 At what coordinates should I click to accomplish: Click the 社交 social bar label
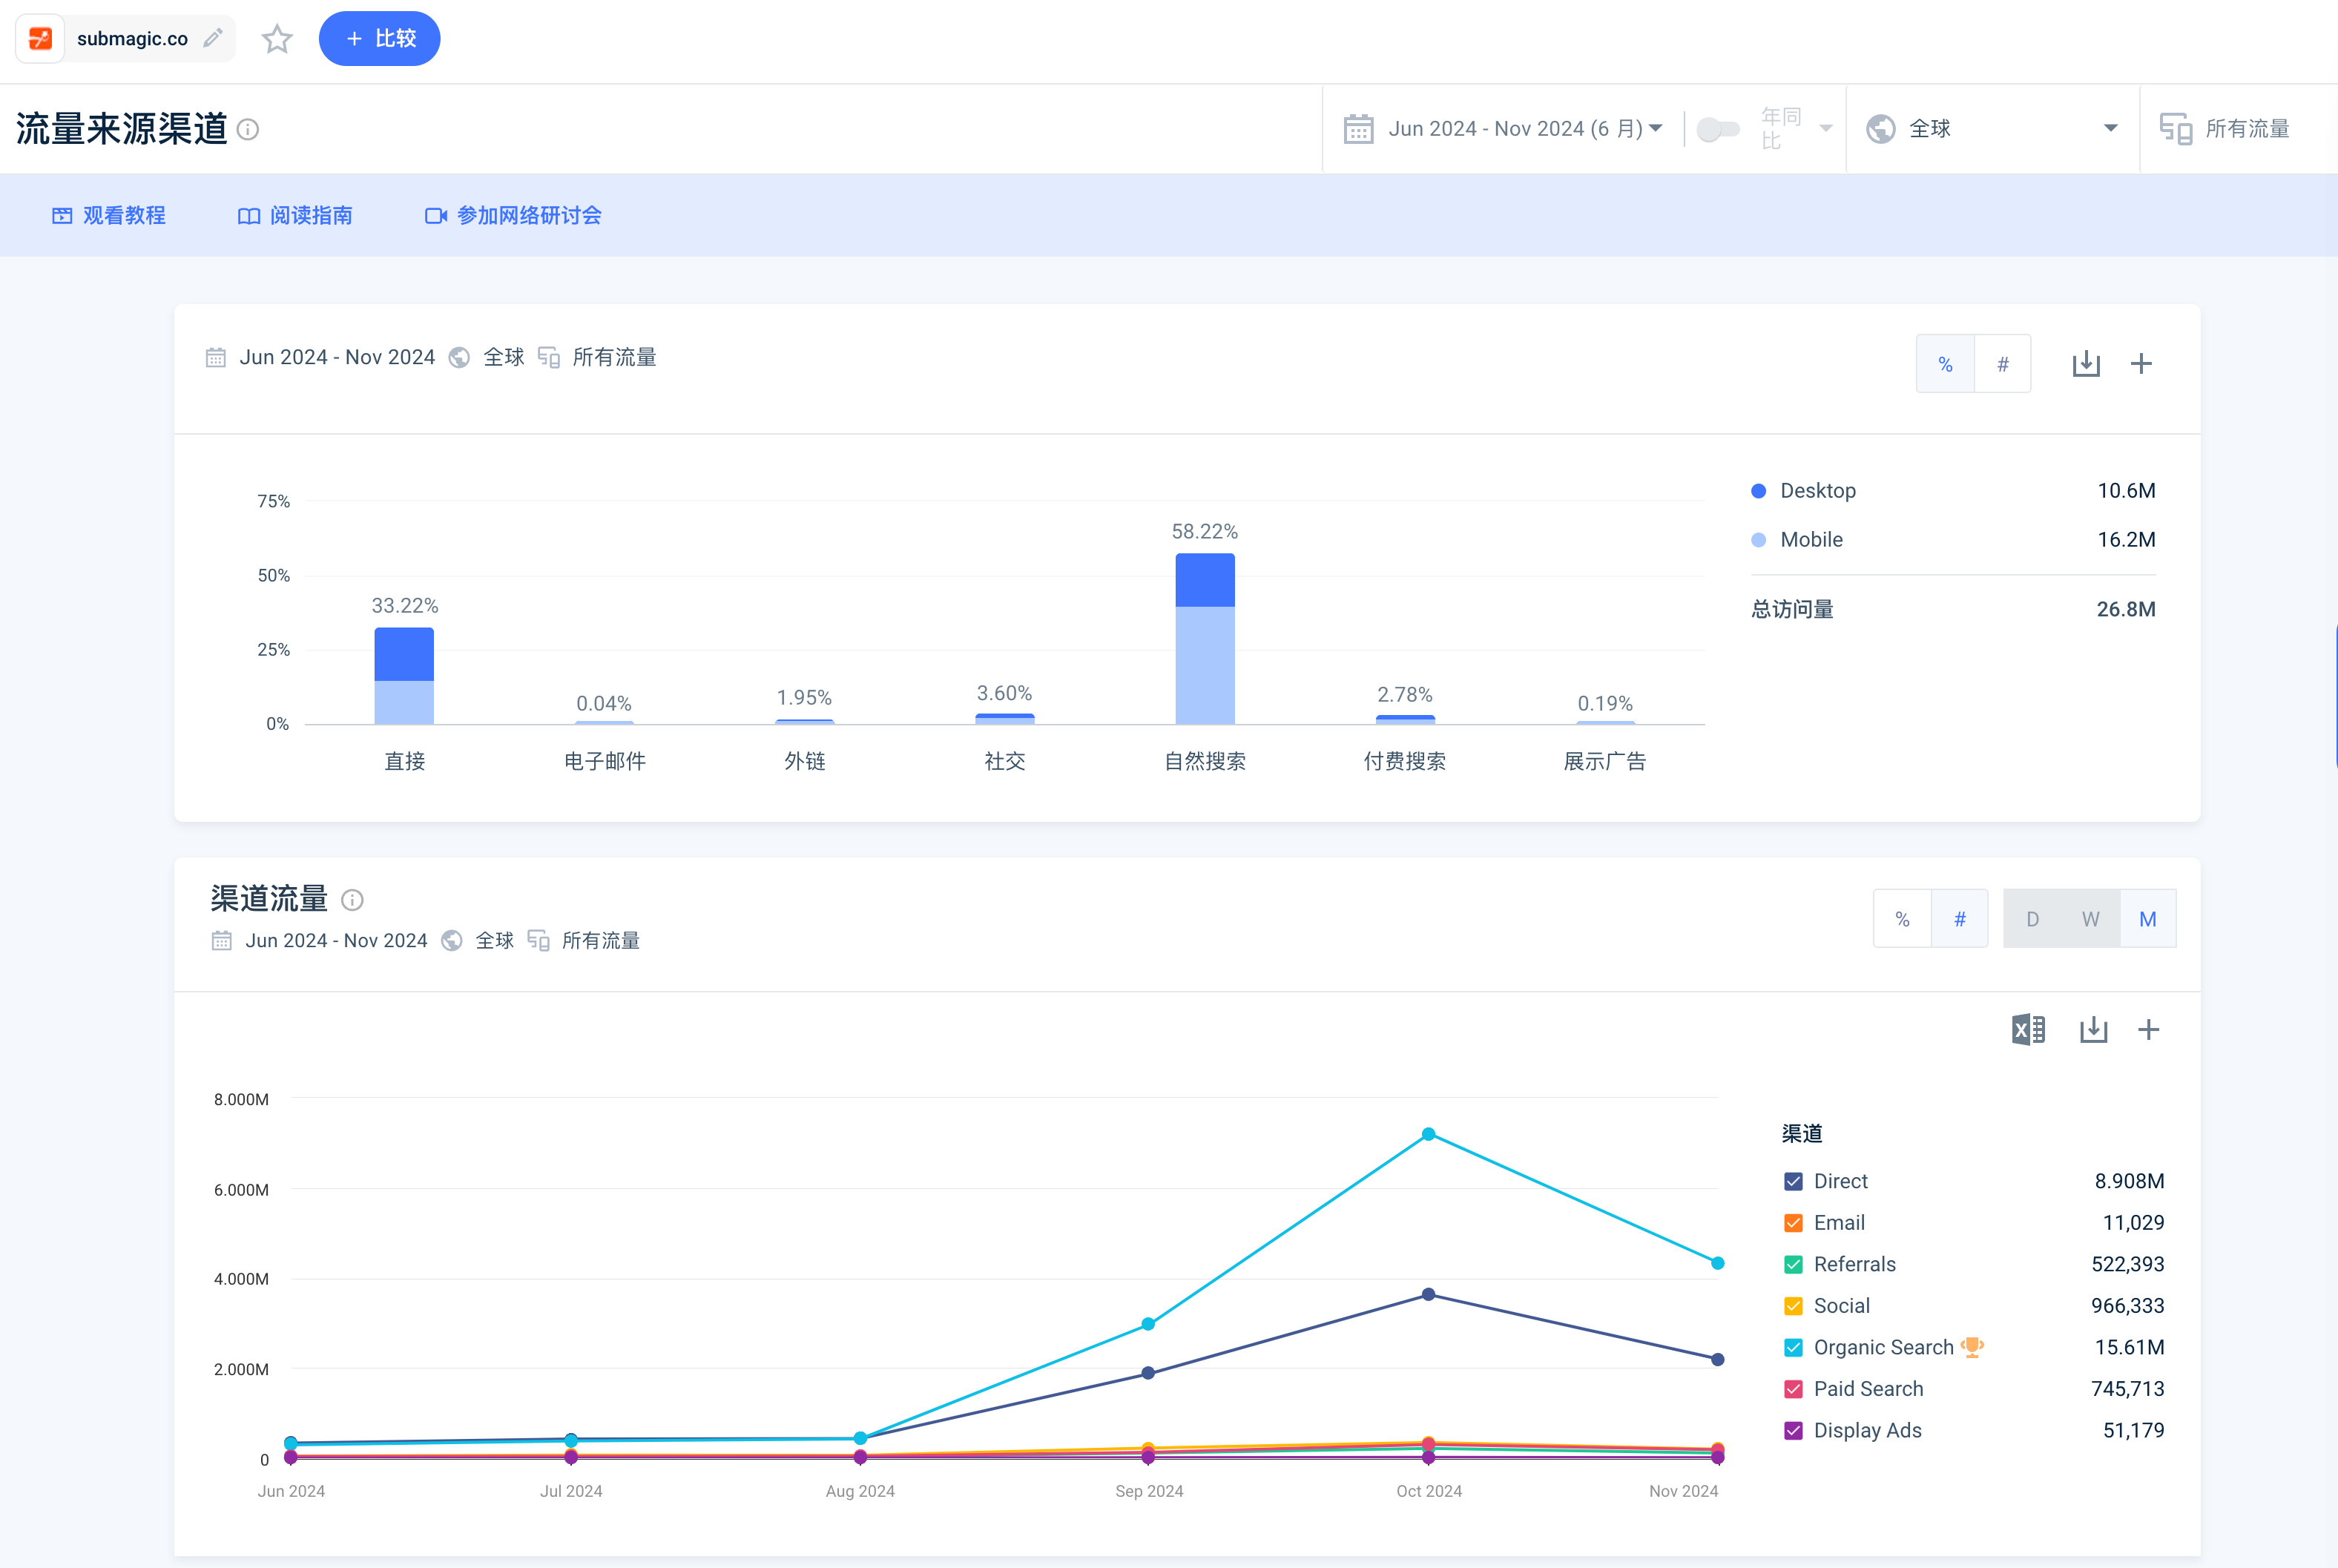[x=1005, y=762]
